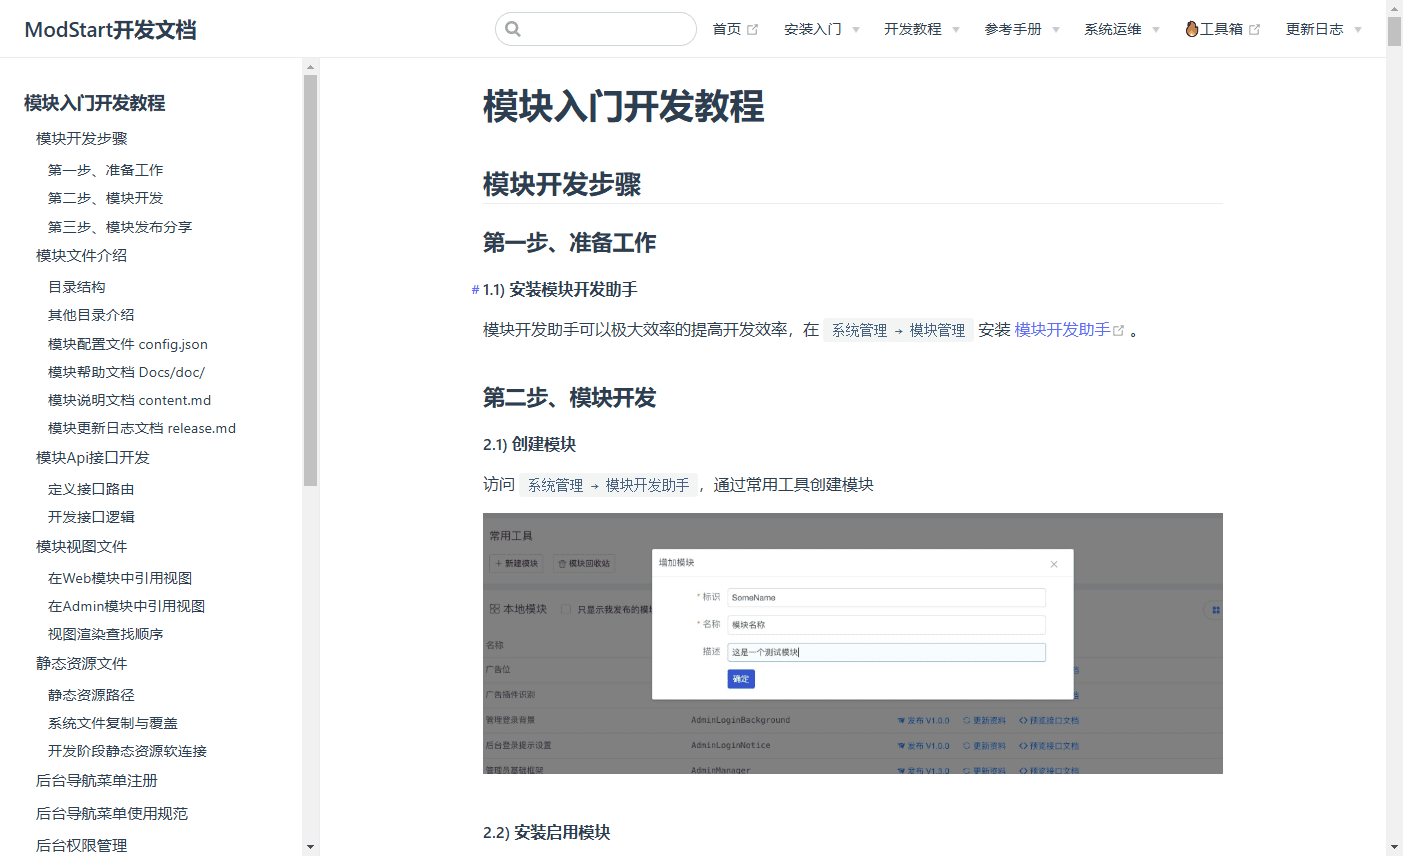Click the search magnifier icon

pos(514,29)
